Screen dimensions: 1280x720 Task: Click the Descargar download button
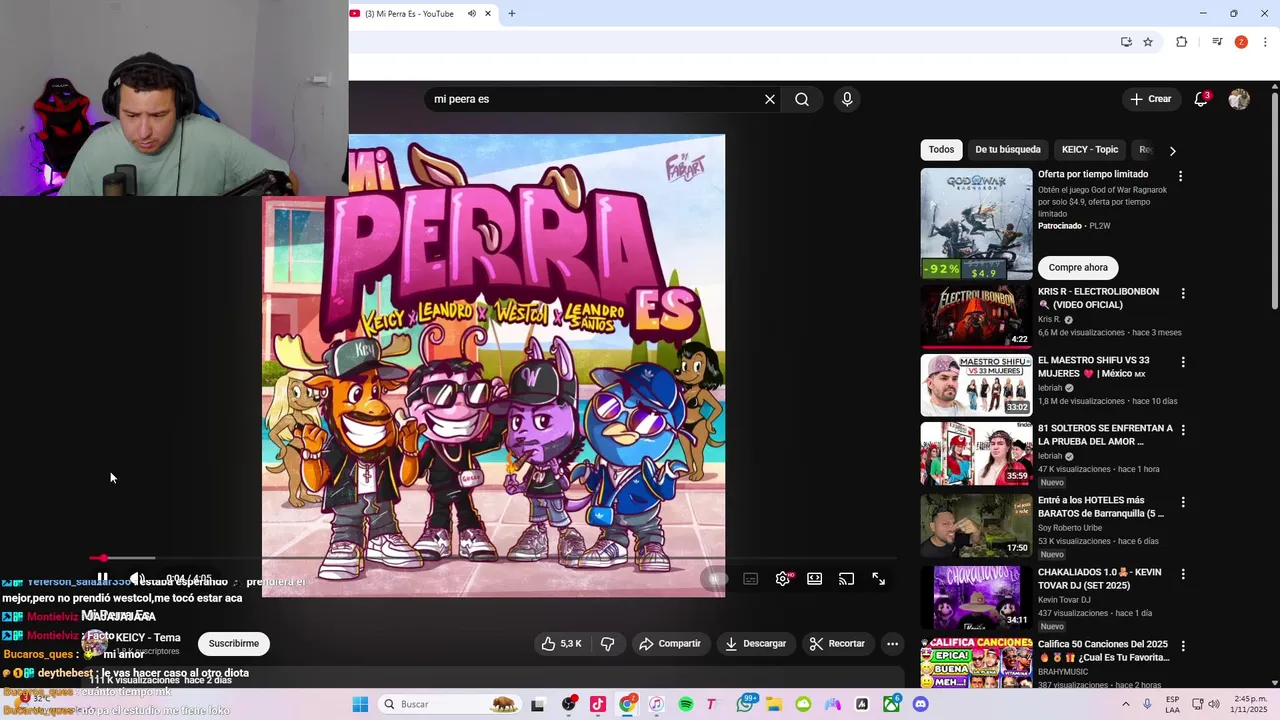tap(755, 644)
